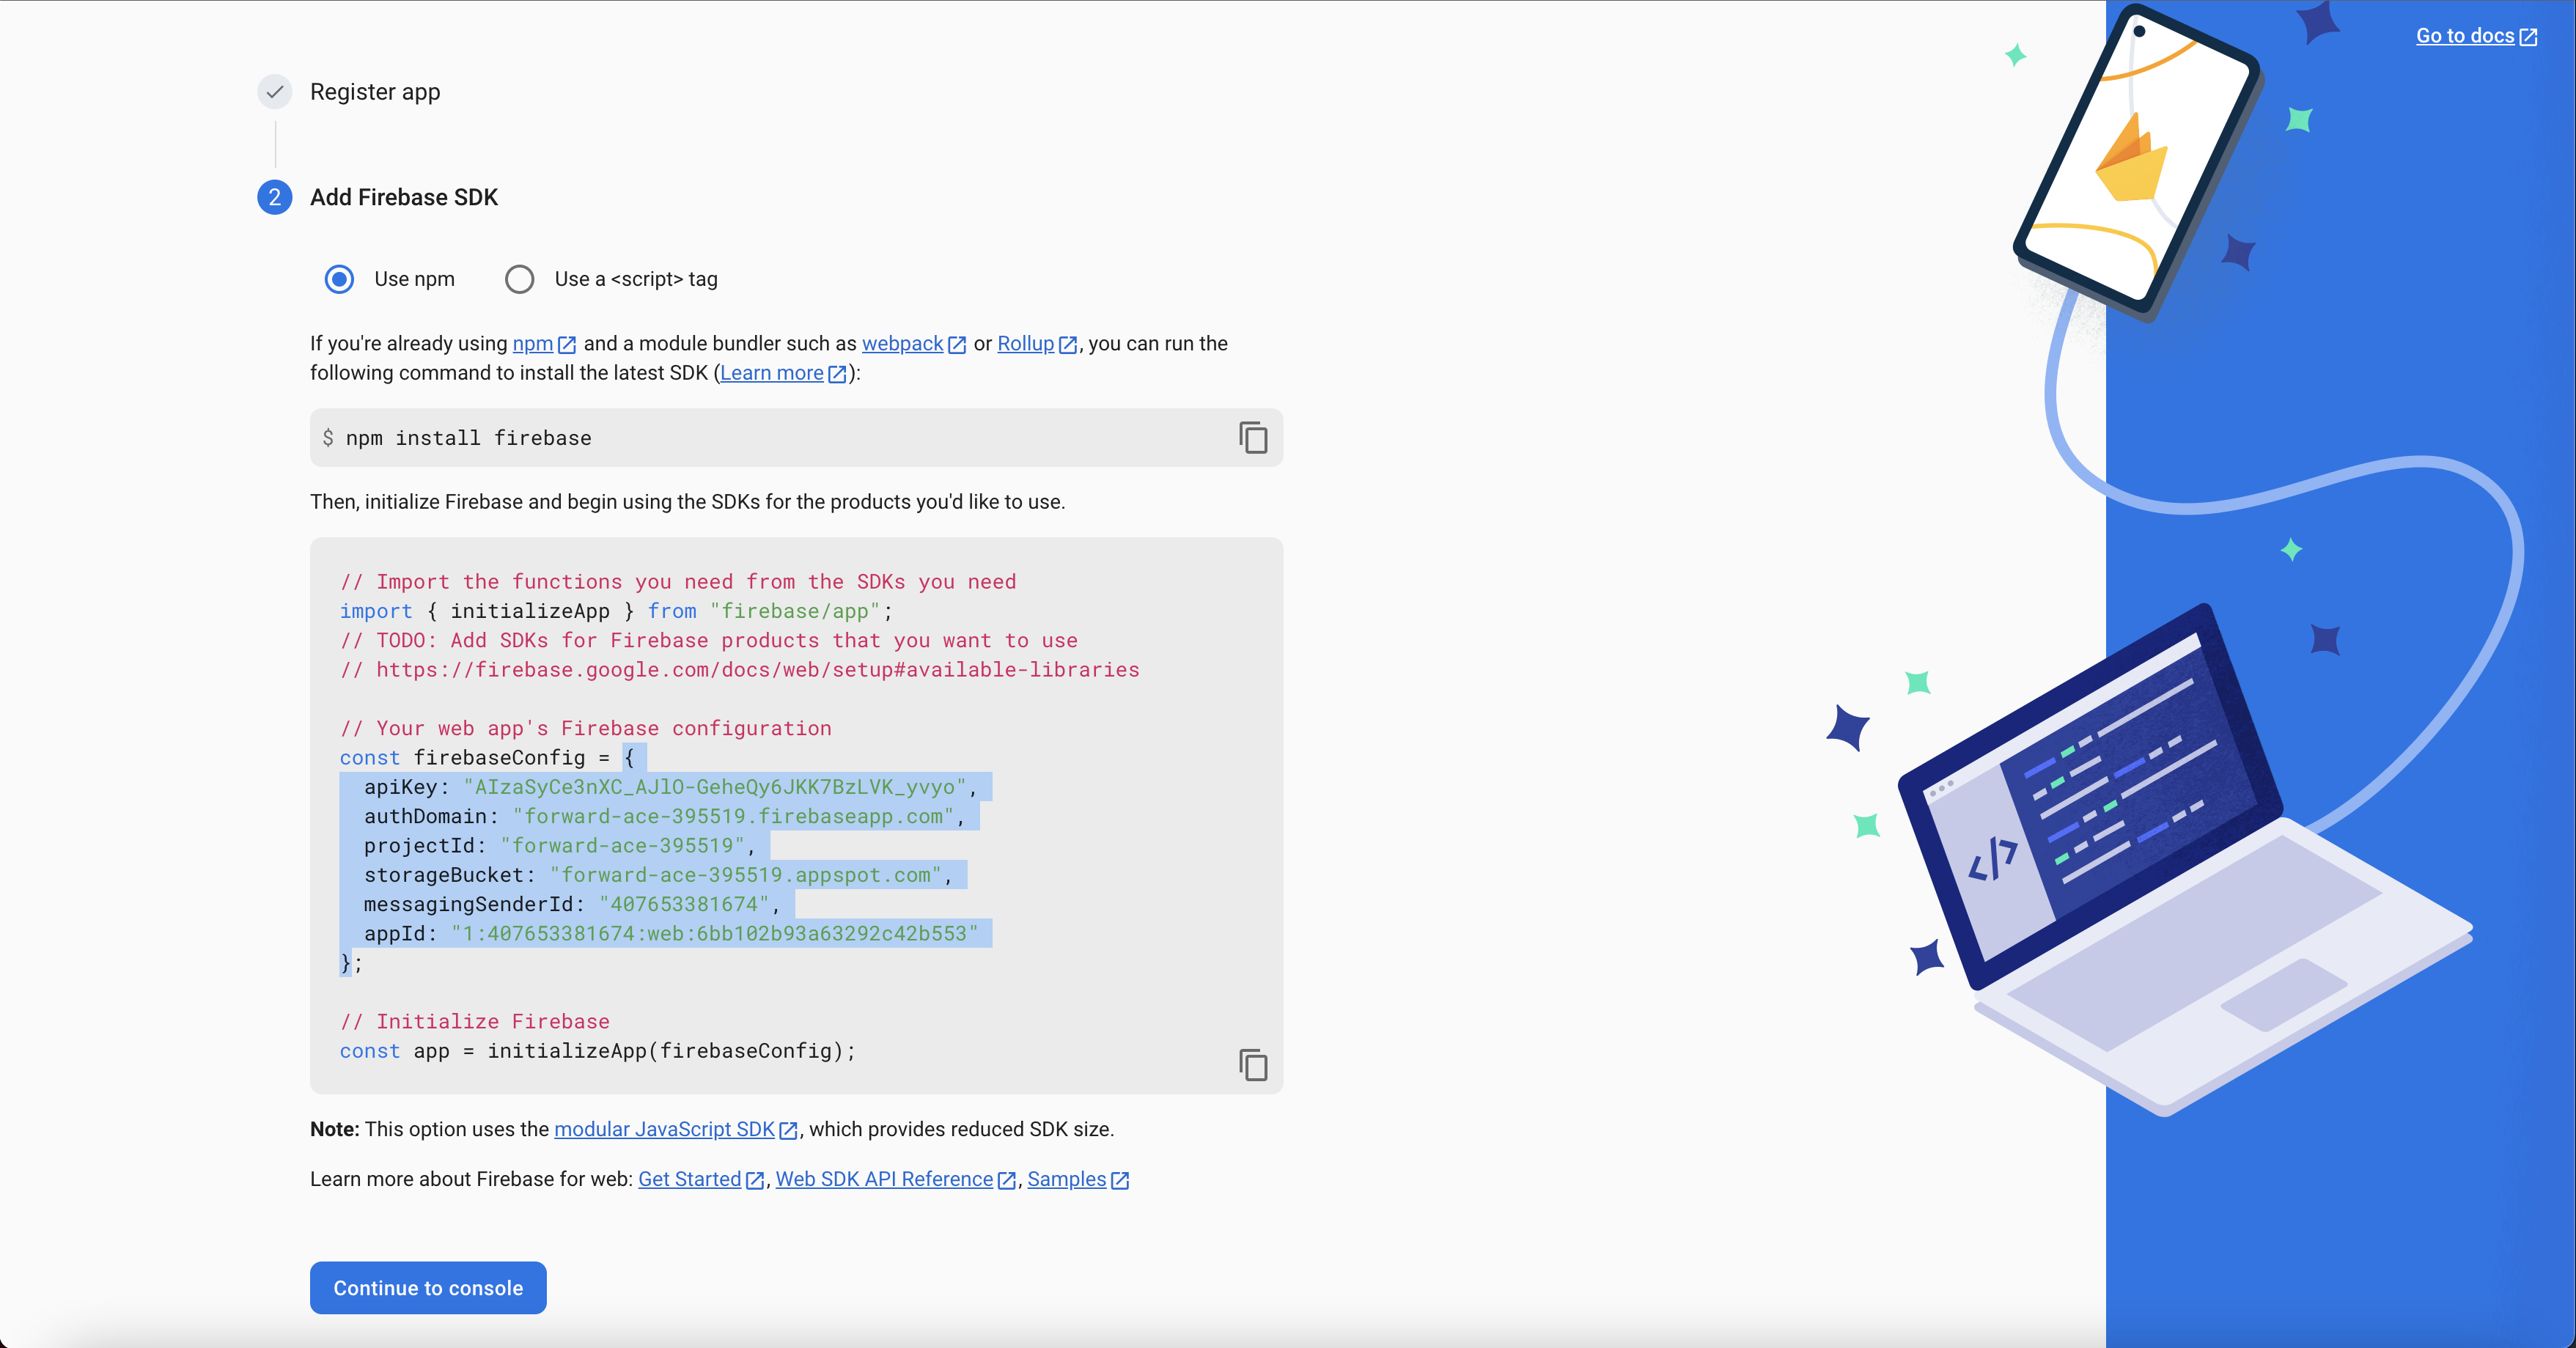Click the Register app step heading
The image size is (2576, 1348).
coord(375,92)
